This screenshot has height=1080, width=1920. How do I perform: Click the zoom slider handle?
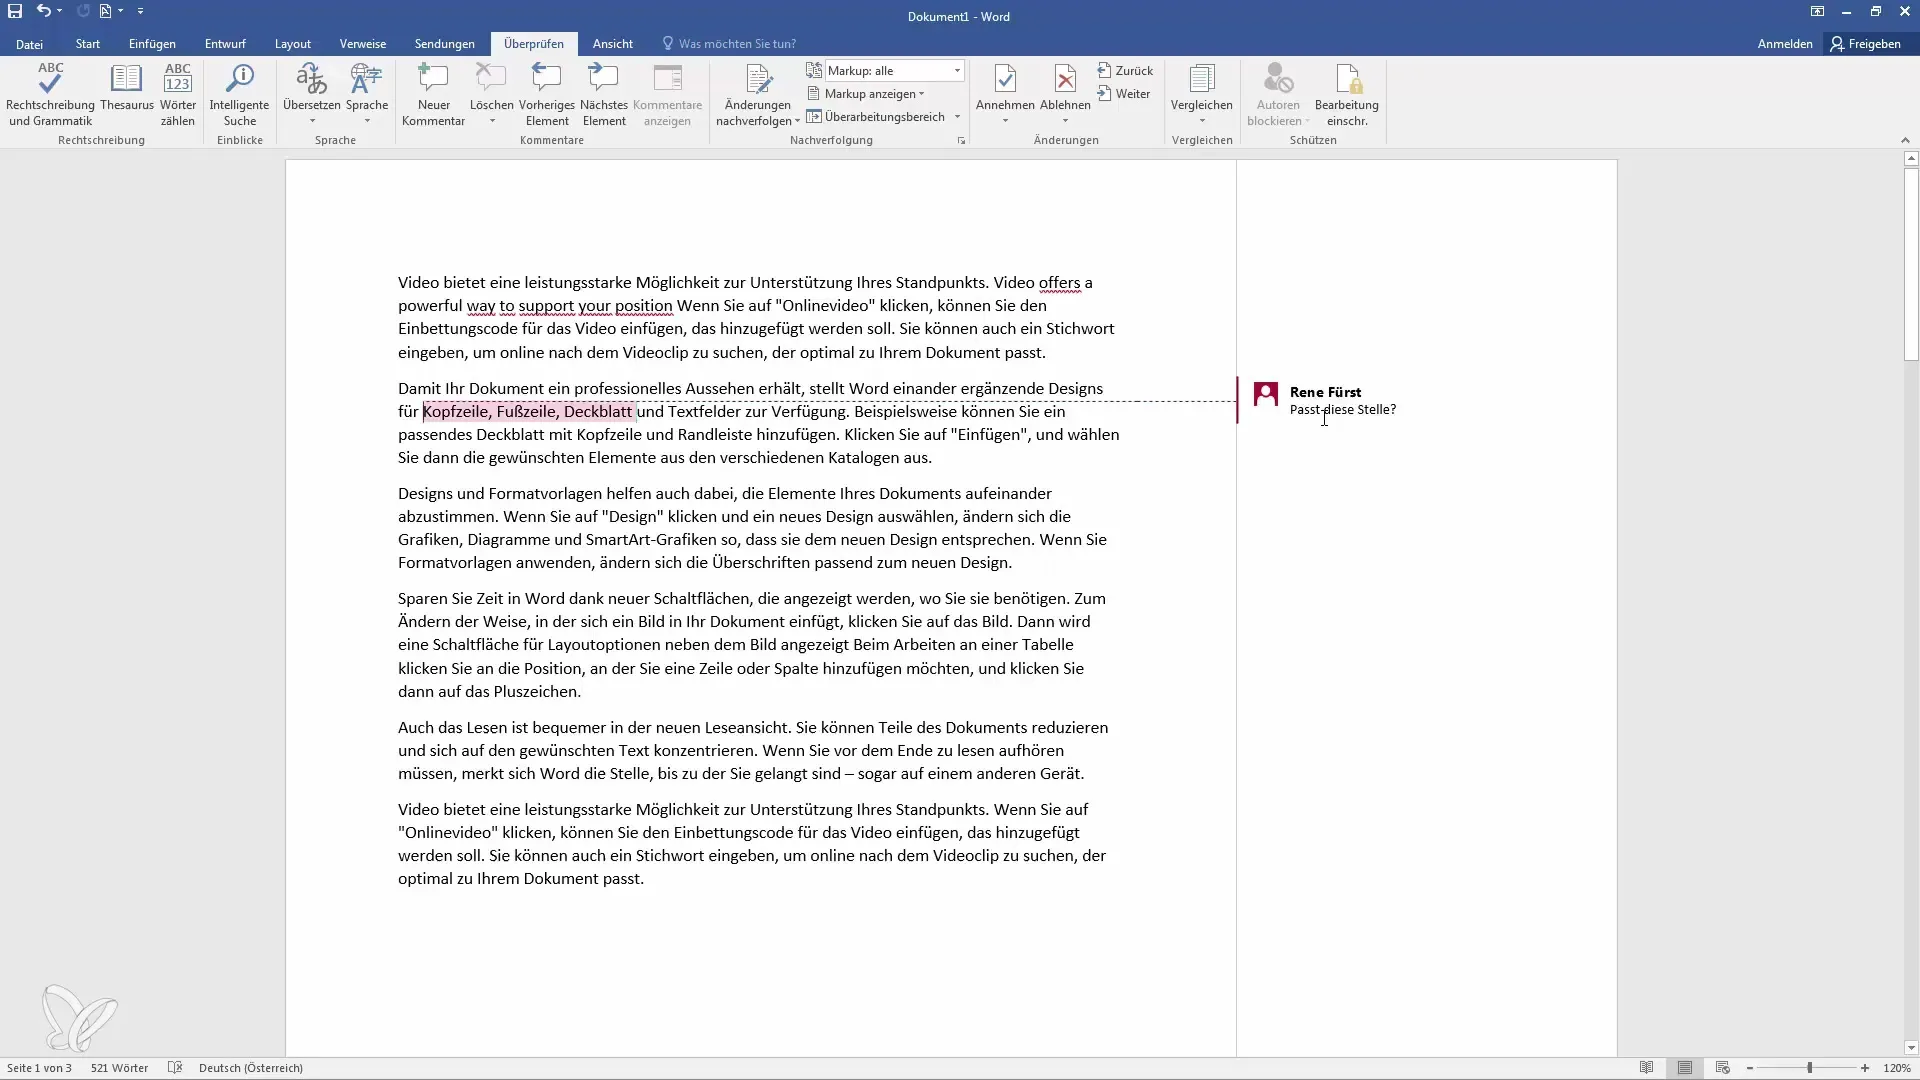[1809, 1068]
